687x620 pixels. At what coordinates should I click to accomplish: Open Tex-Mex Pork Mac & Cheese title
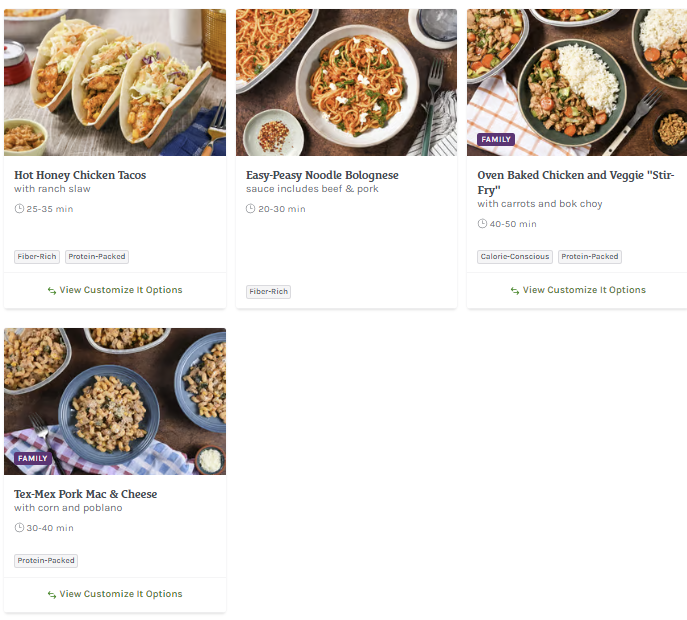coord(85,494)
